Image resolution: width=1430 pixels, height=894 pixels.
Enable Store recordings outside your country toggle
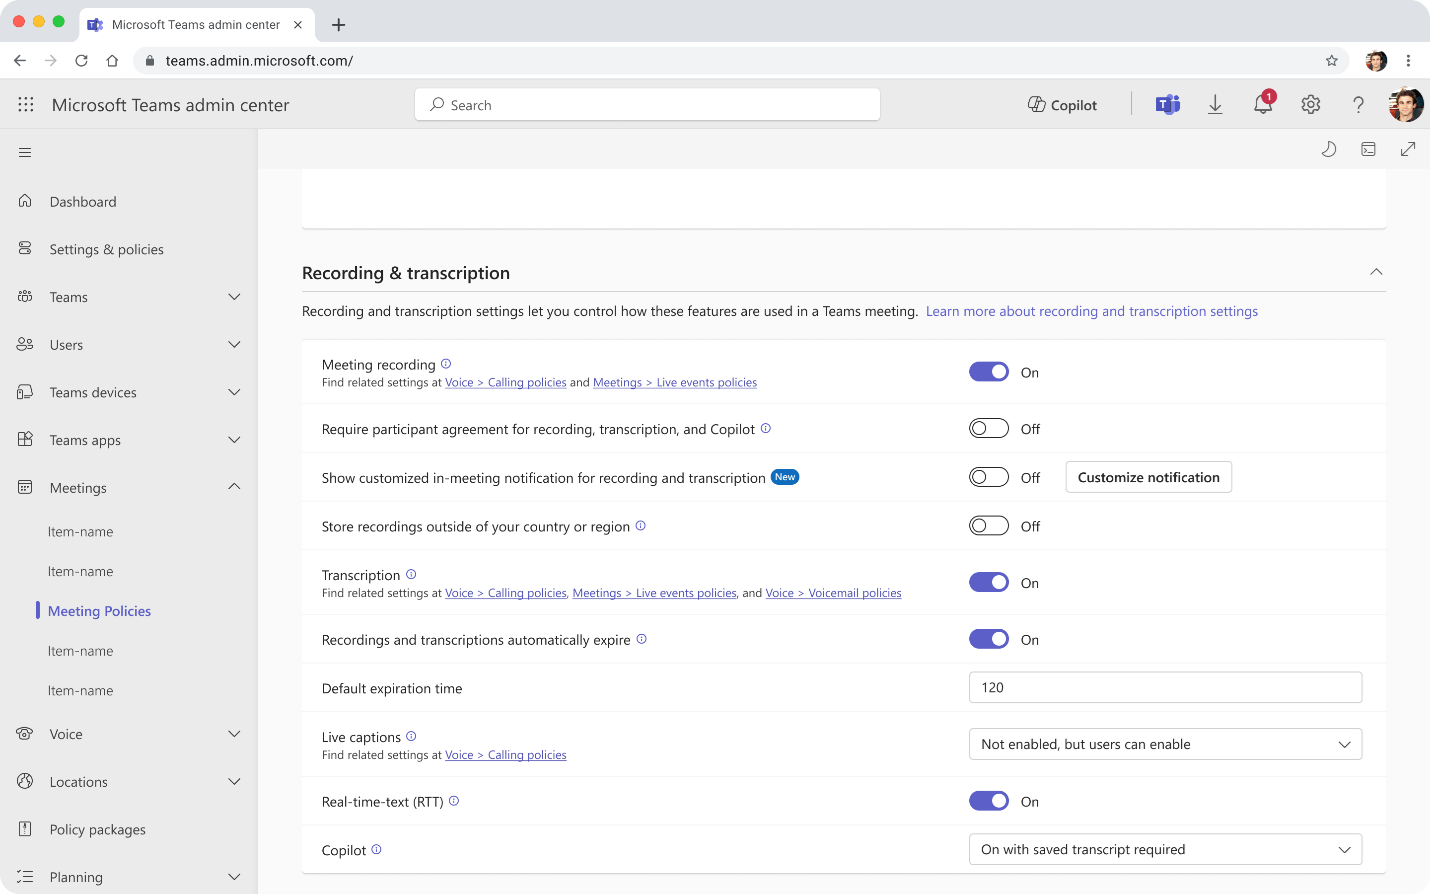tap(989, 525)
